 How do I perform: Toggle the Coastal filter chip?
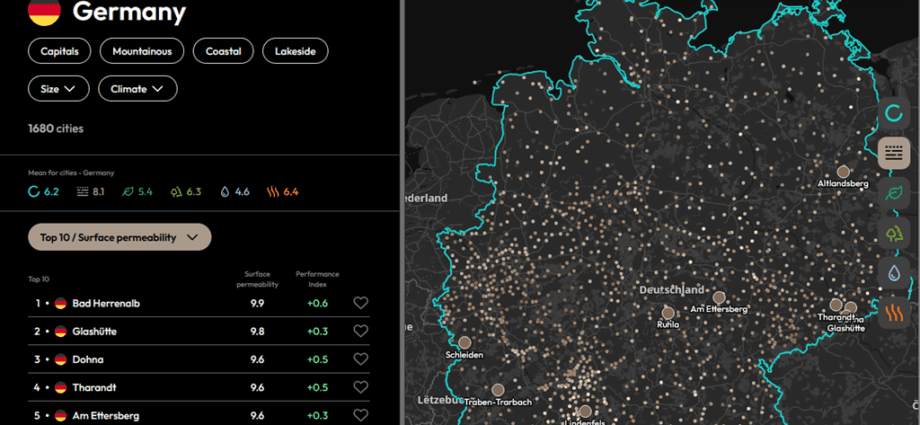pos(223,52)
